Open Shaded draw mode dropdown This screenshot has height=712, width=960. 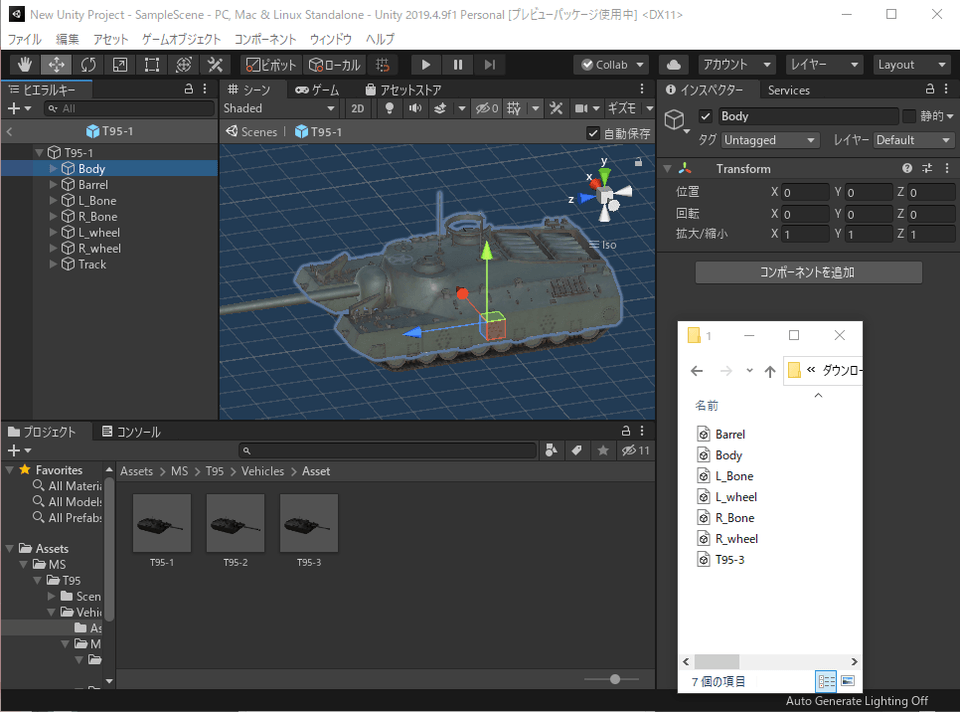pyautogui.click(x=279, y=108)
